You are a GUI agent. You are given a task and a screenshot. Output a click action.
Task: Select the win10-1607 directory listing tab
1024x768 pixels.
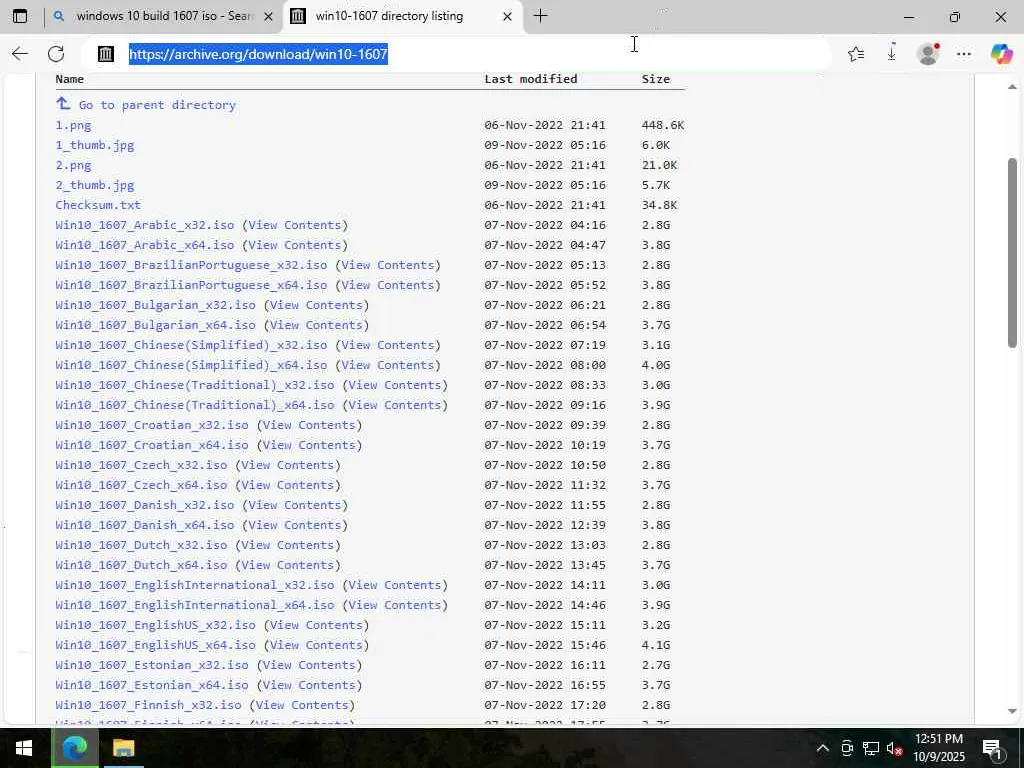[402, 16]
